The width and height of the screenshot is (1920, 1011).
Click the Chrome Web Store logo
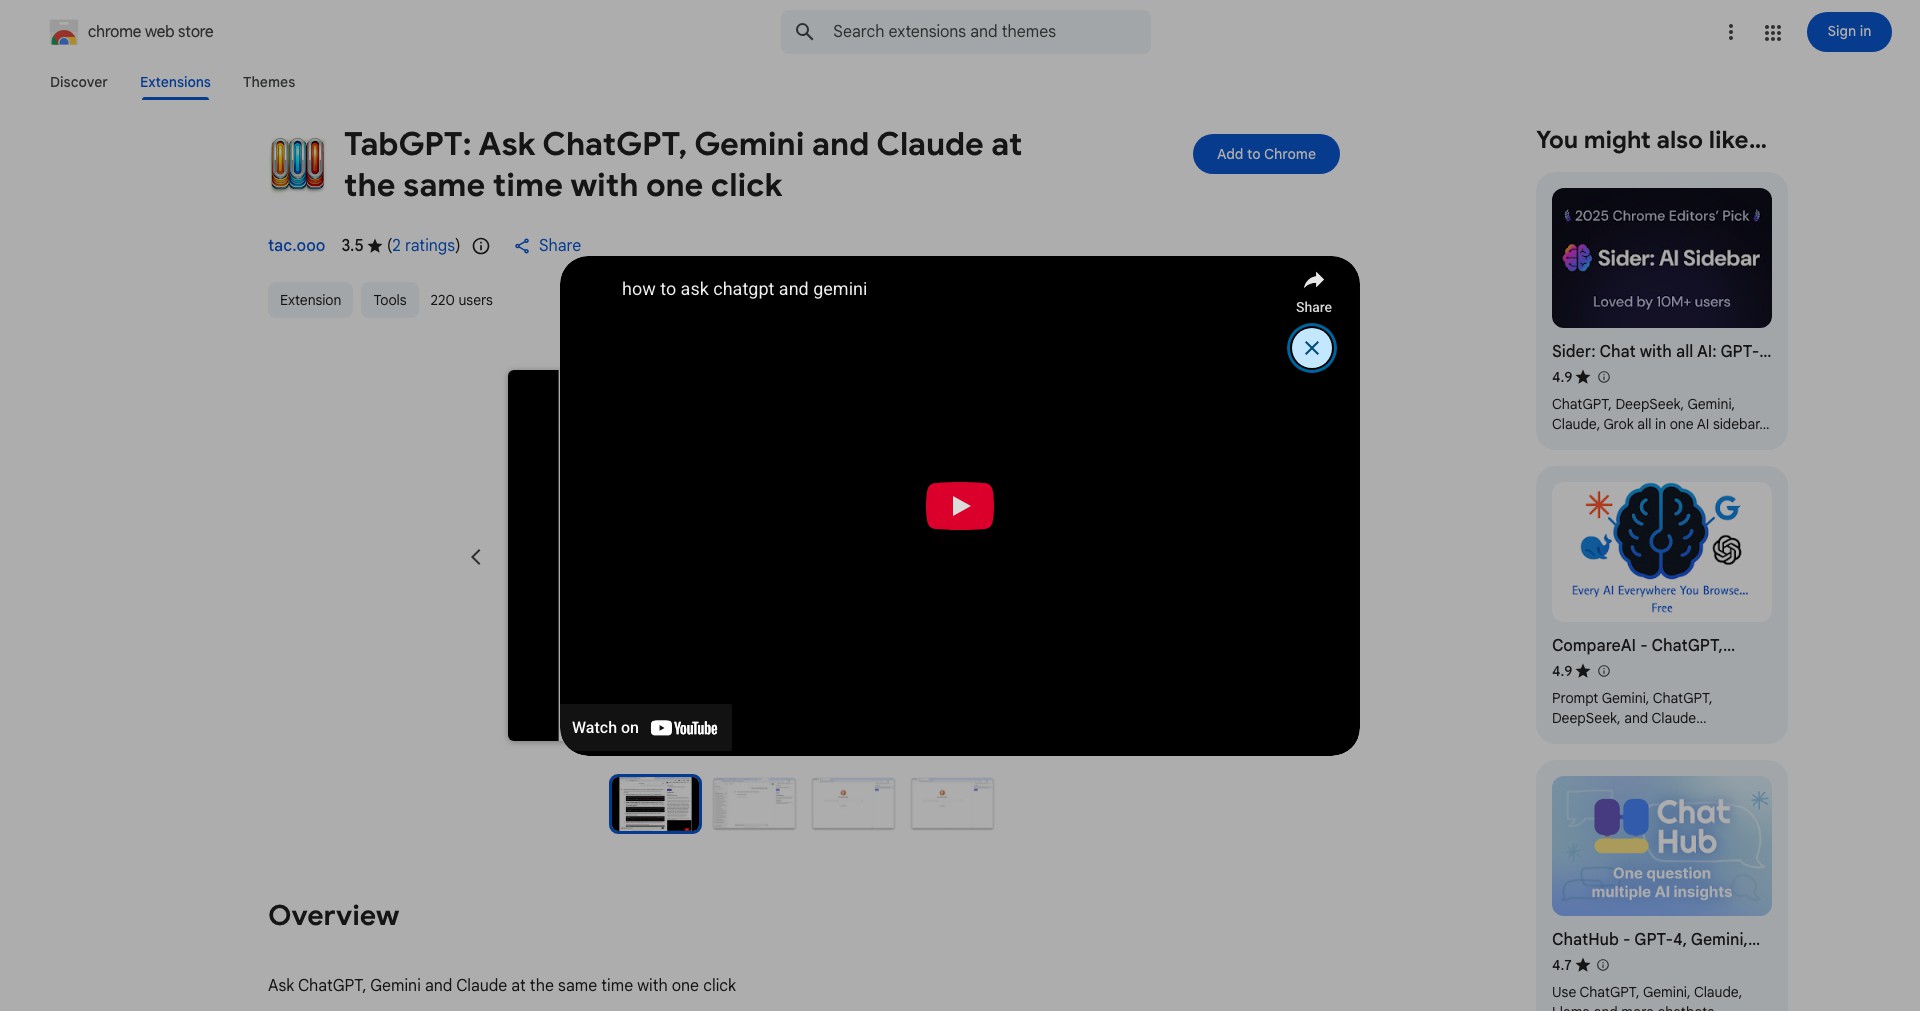click(64, 32)
